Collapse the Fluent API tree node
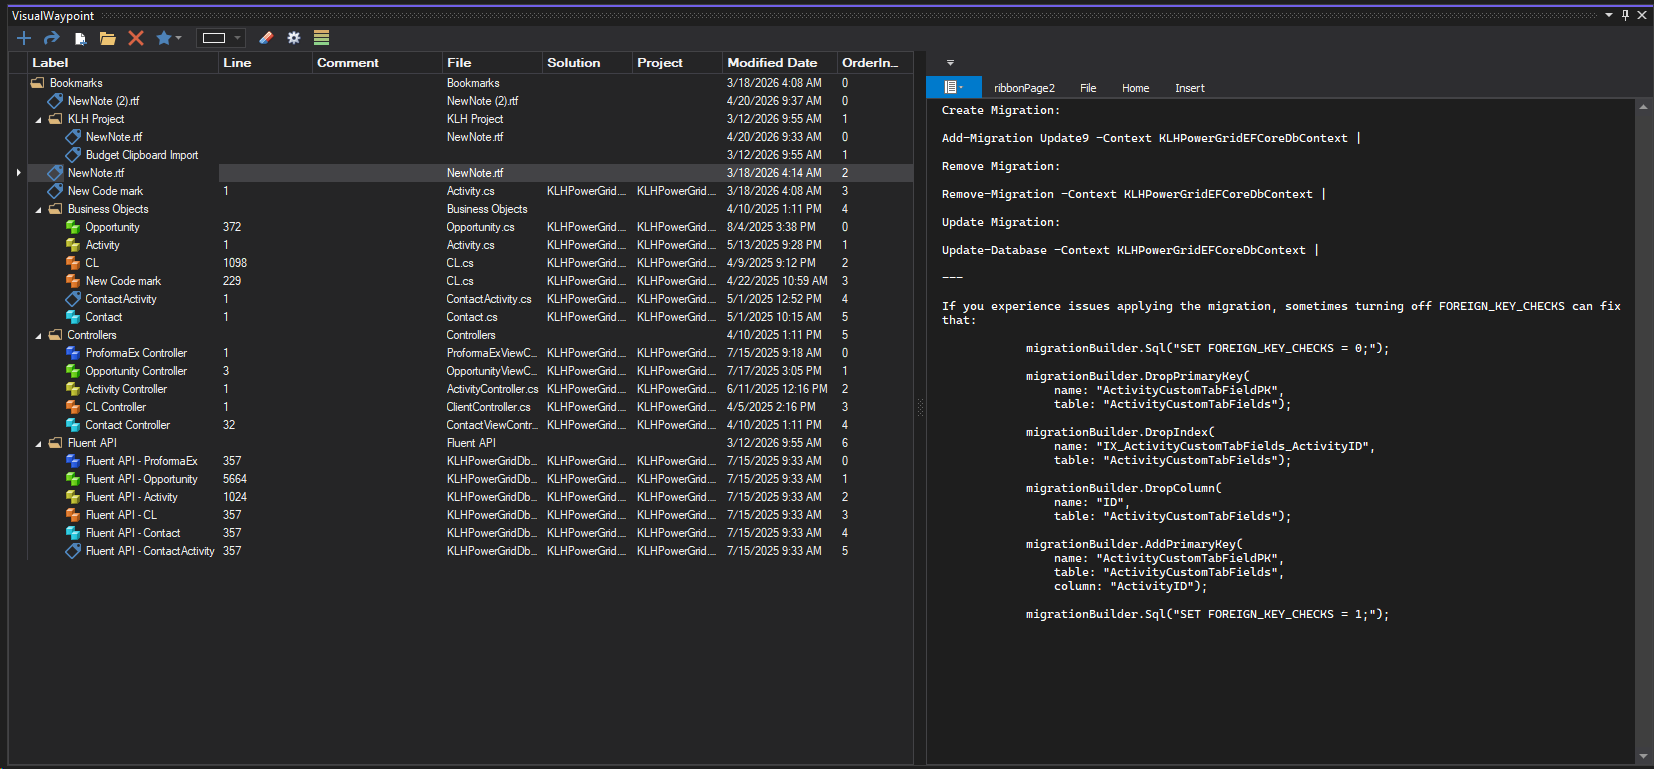This screenshot has height=769, width=1654. (x=39, y=443)
